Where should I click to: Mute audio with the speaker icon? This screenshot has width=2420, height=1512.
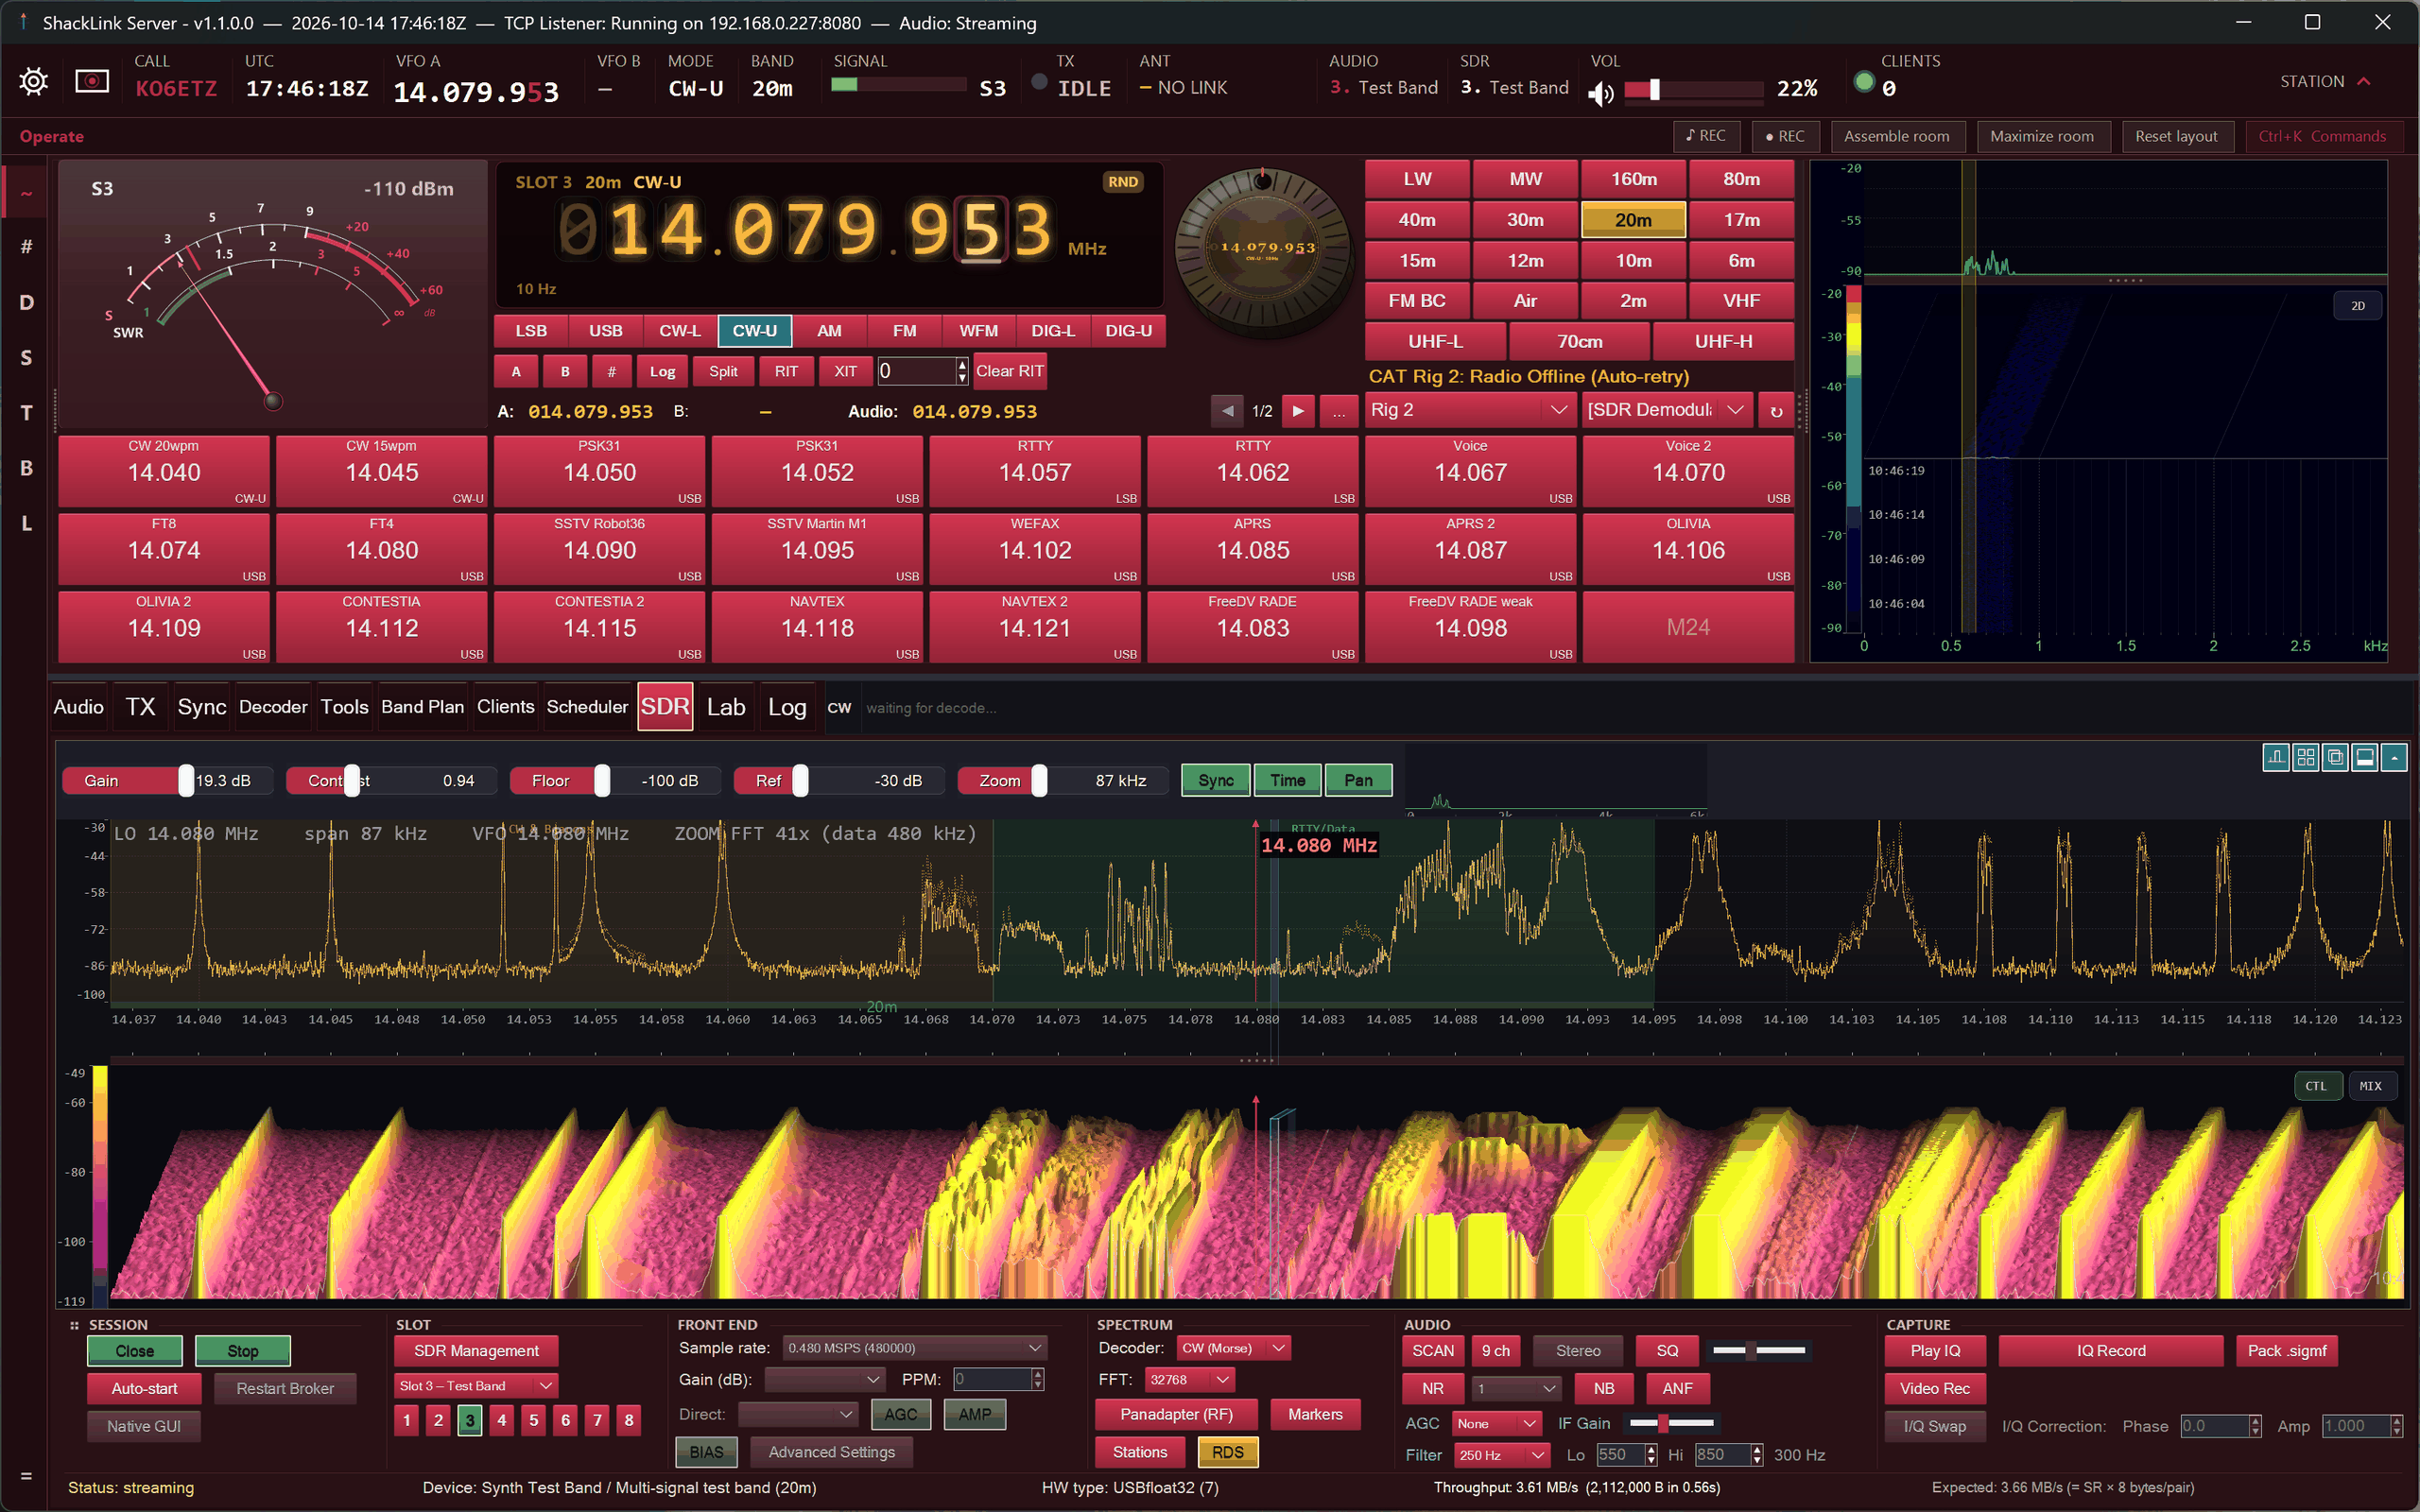[x=1601, y=93]
